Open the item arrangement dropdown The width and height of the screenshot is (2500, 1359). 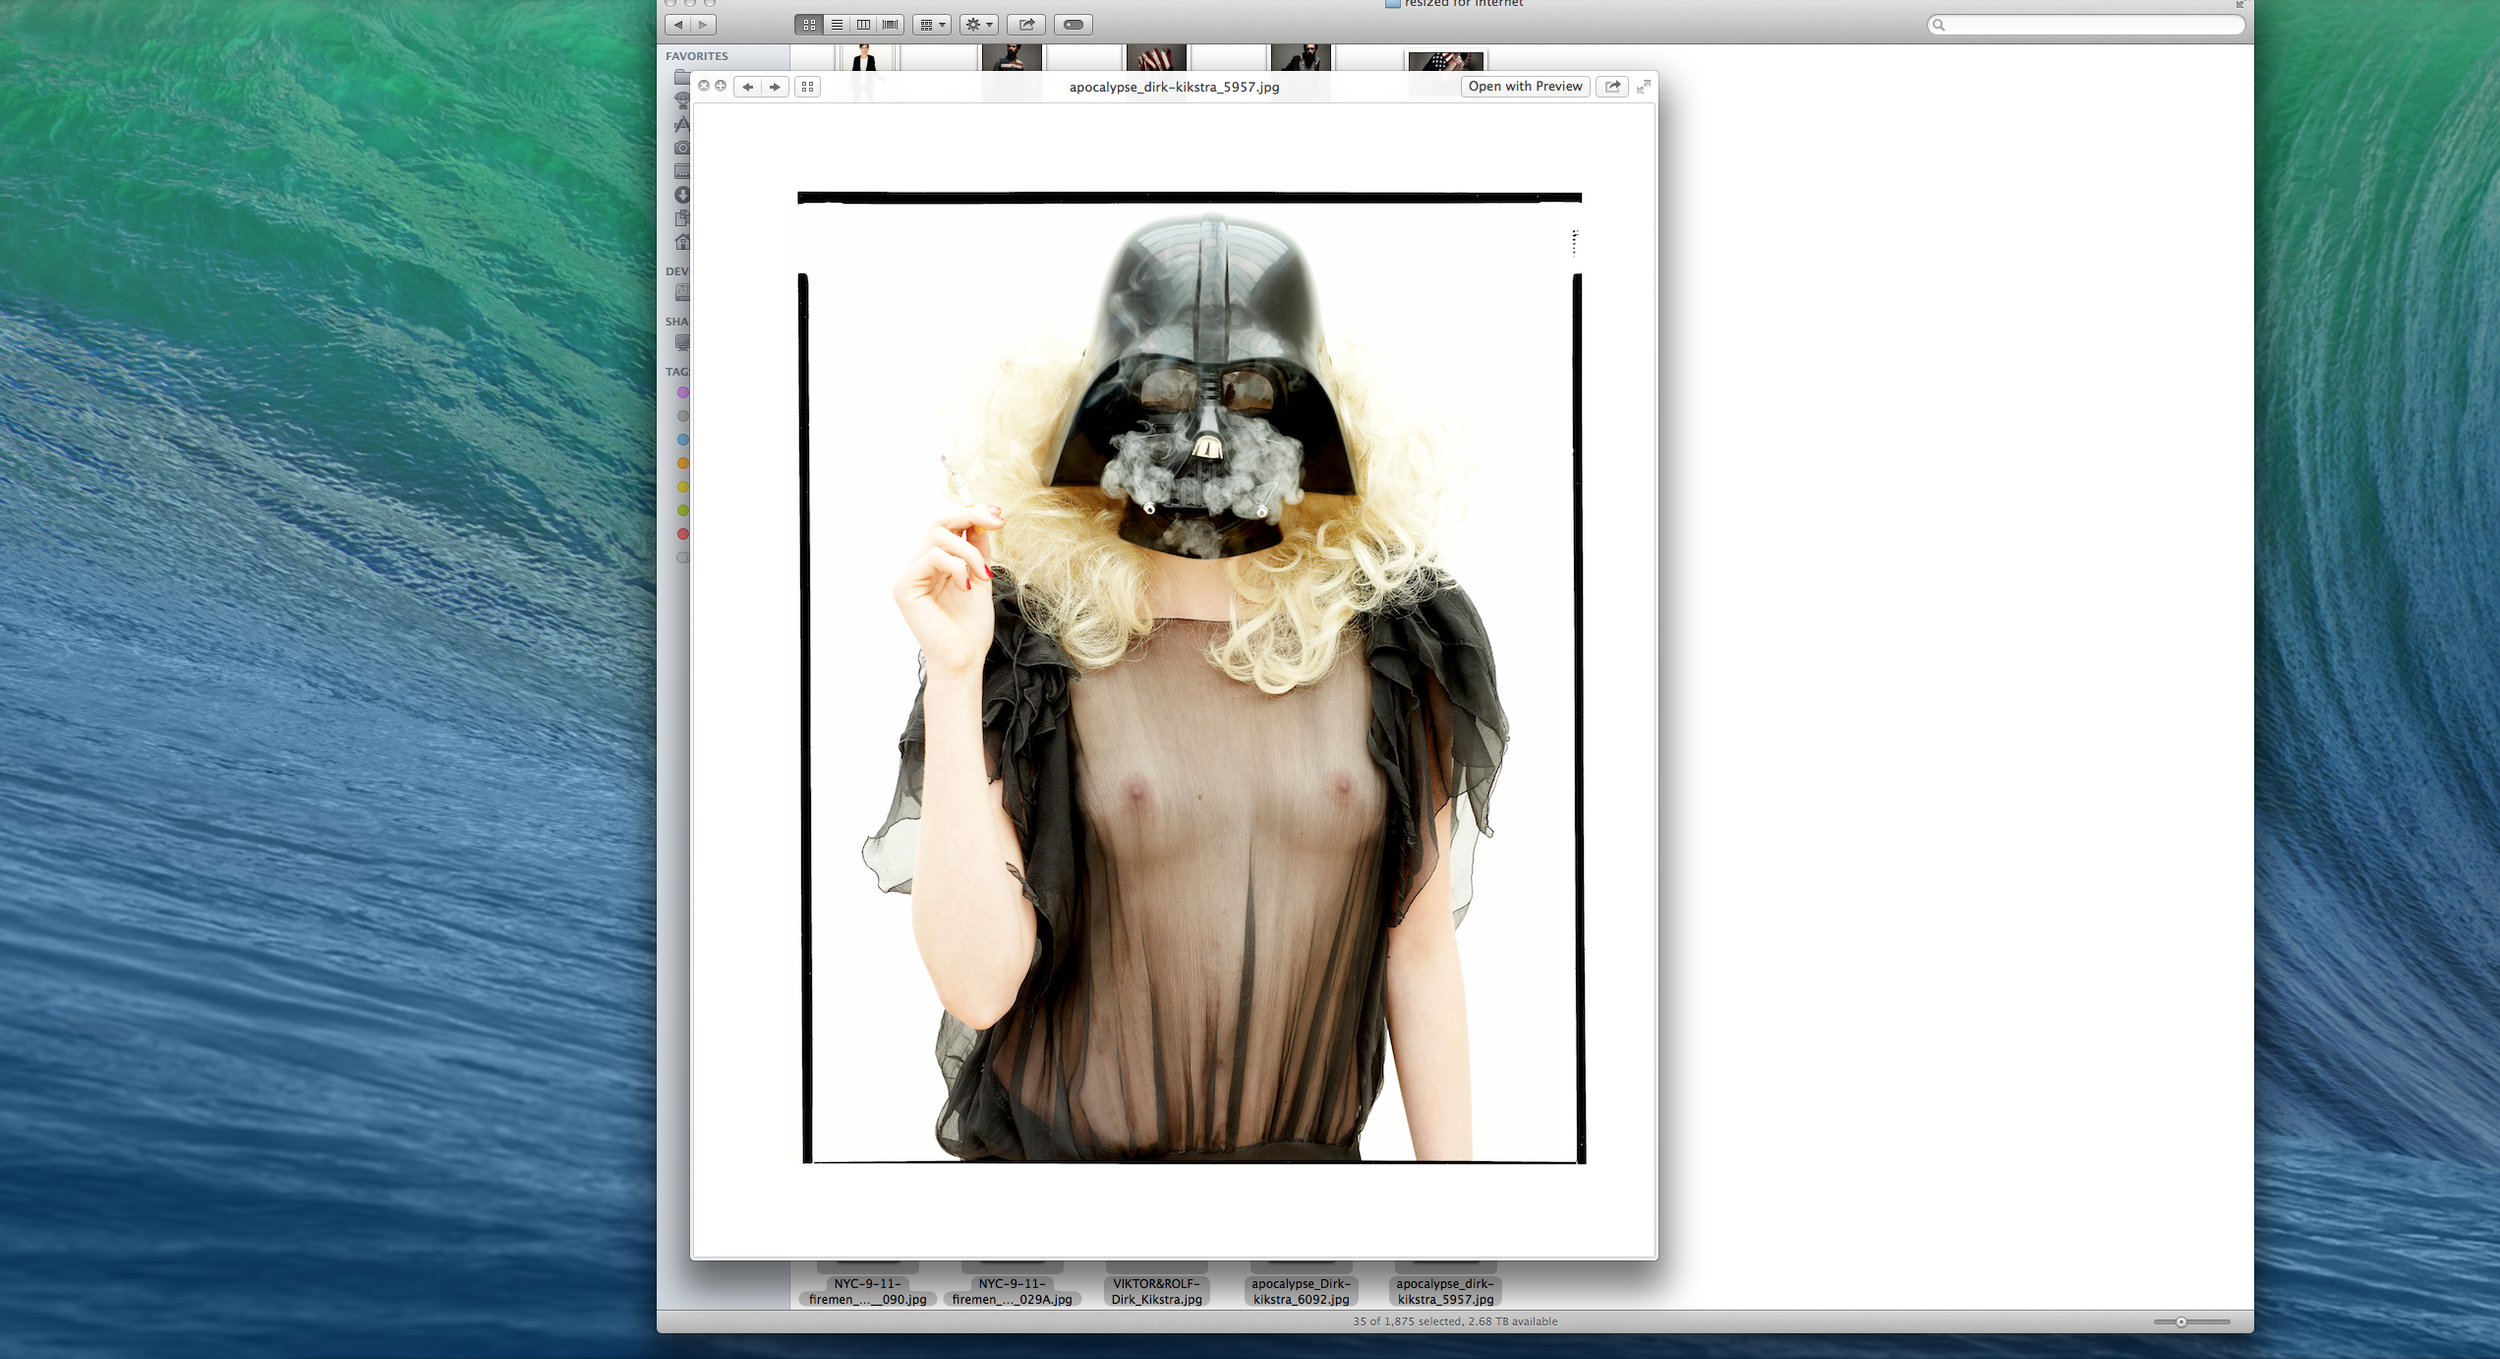931,25
